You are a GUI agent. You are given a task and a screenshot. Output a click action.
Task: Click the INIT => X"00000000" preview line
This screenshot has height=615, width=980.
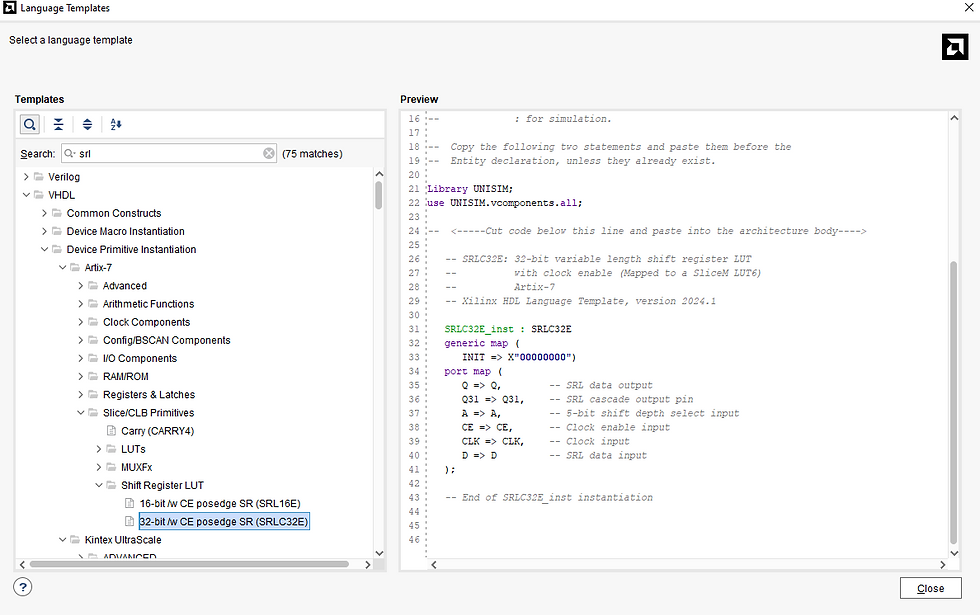coord(519,357)
